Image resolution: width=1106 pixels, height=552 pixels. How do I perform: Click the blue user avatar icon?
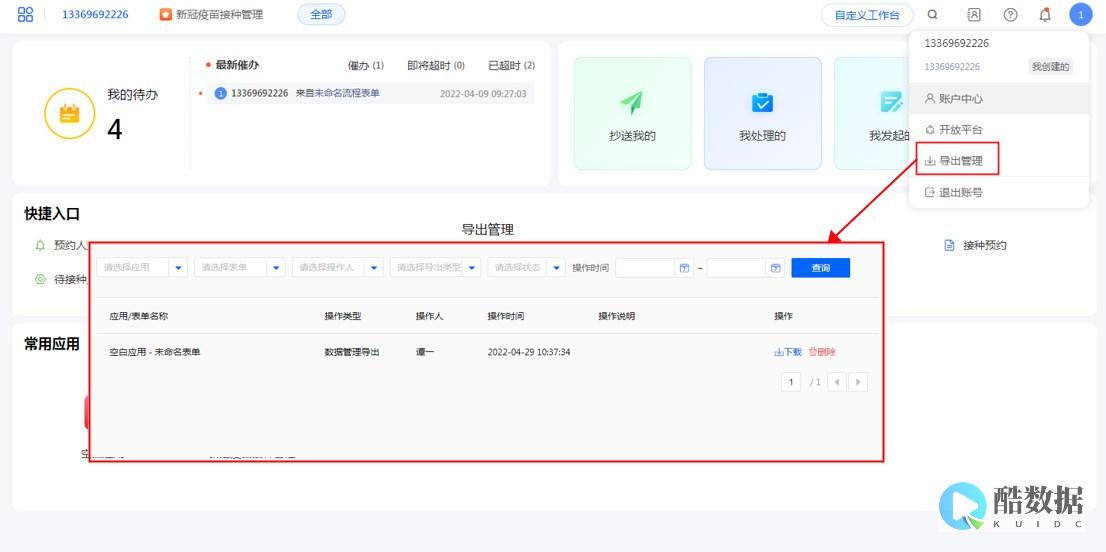(x=1081, y=14)
